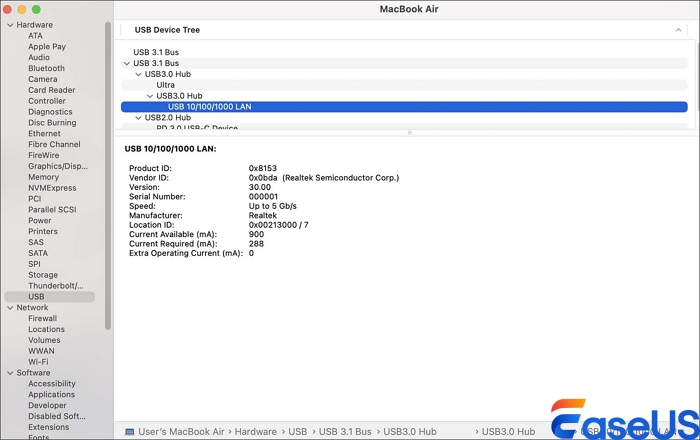Click USB 3.1 Bus in path bar
This screenshot has width=700, height=440.
345,432
